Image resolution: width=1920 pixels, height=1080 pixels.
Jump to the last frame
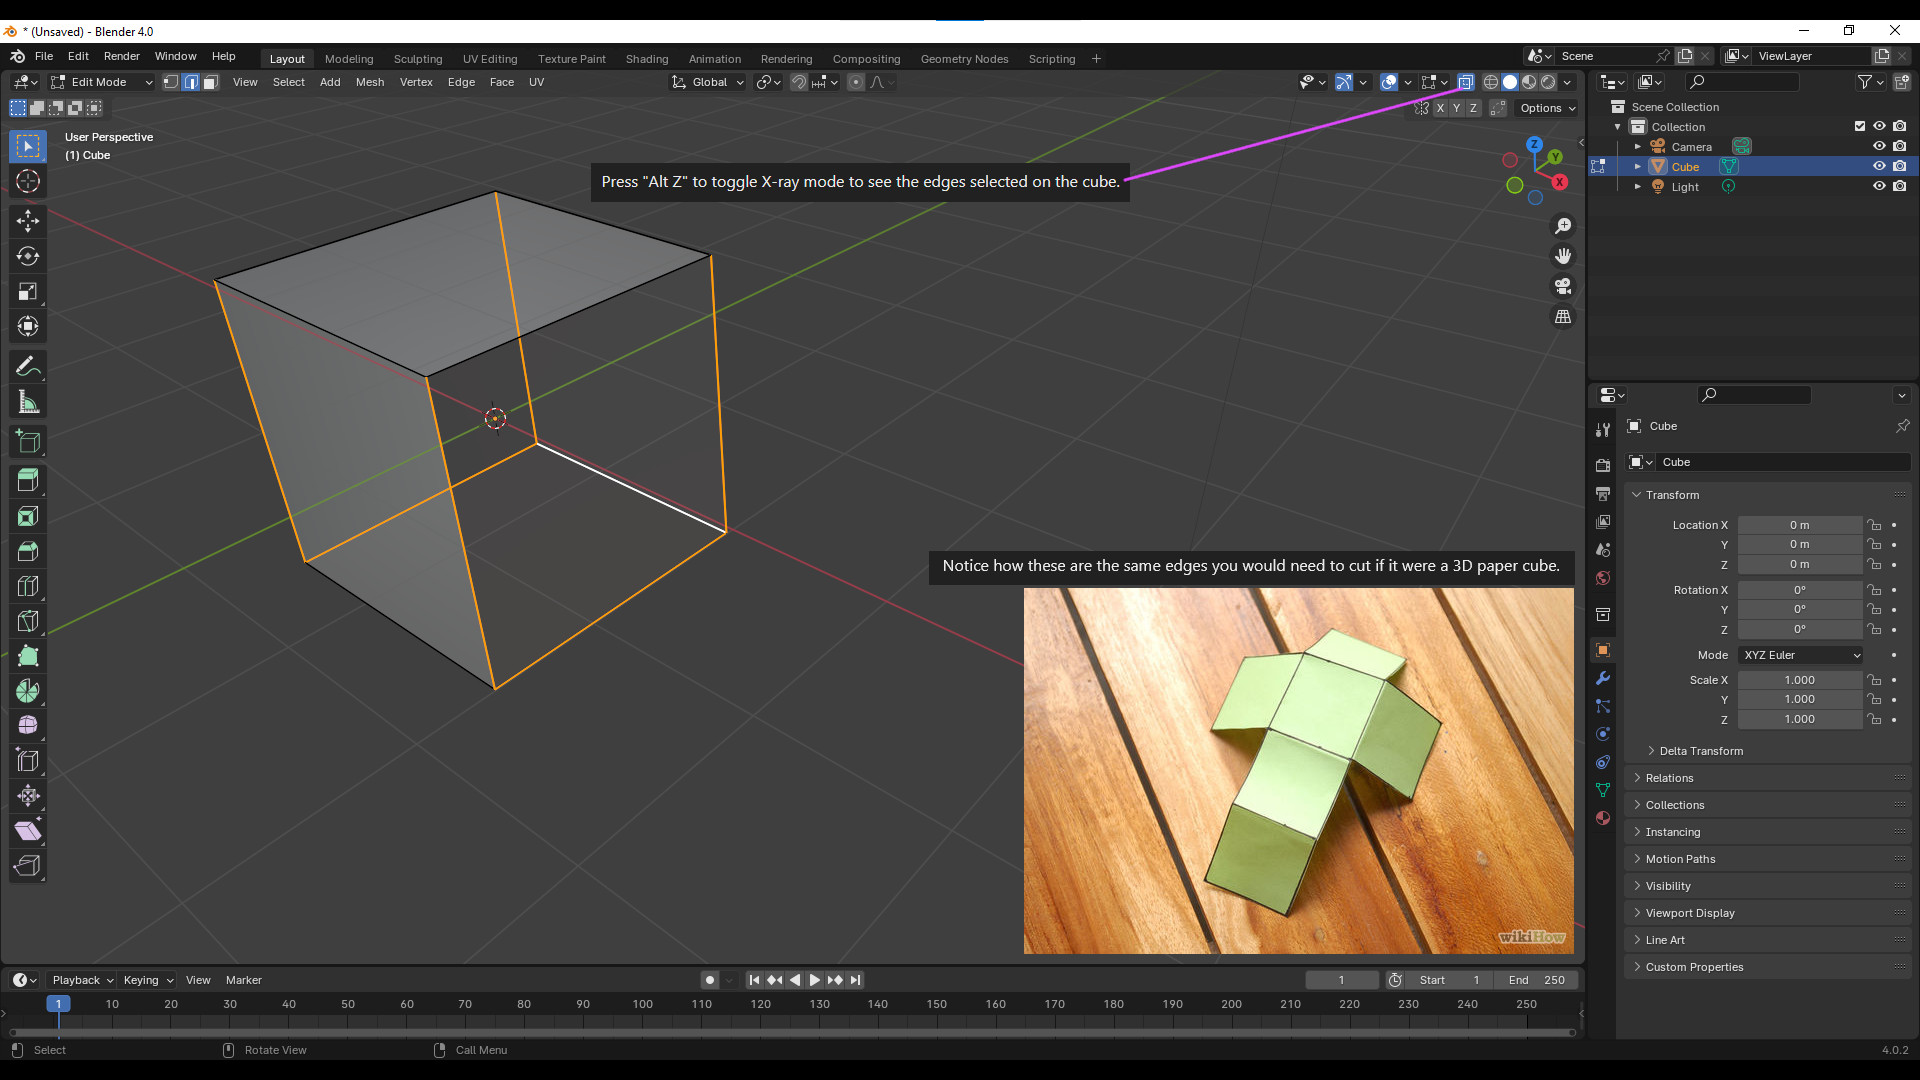point(855,980)
